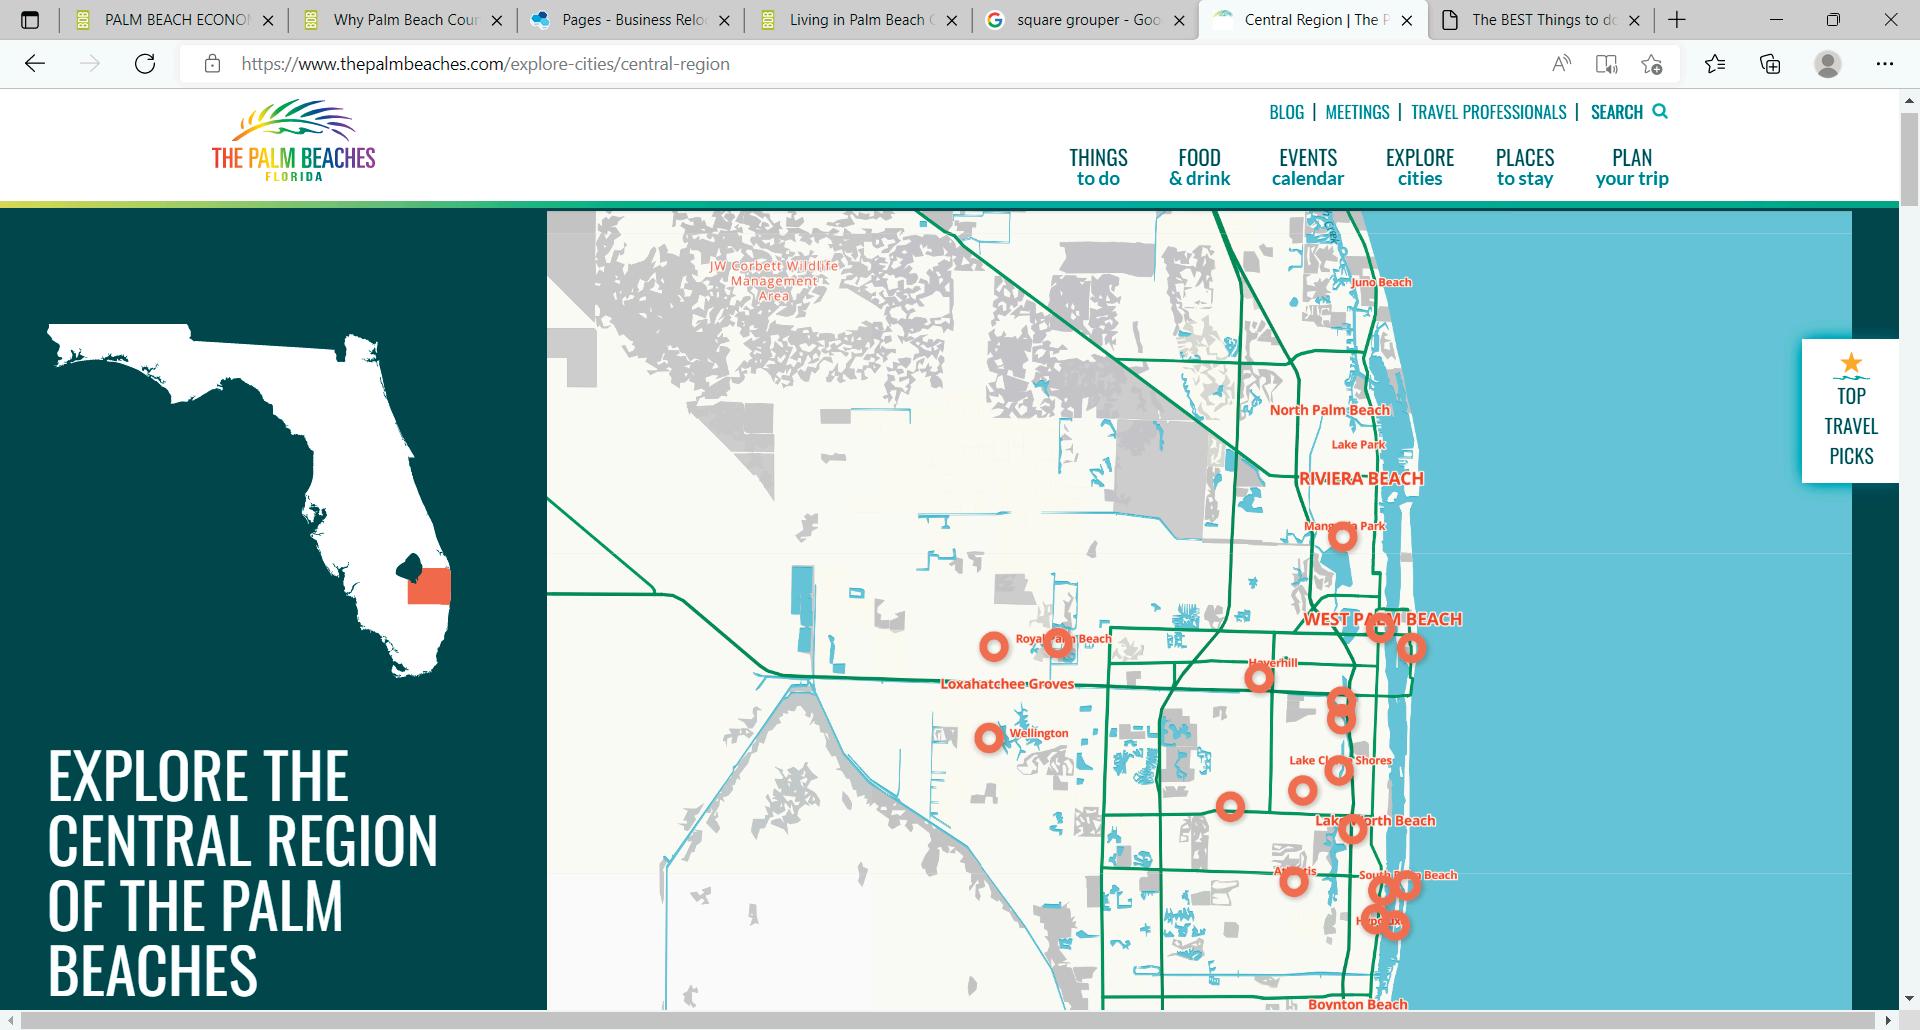Select the Royal Palm Beach map marker
Screen dimensions: 1920x1030
1058,643
